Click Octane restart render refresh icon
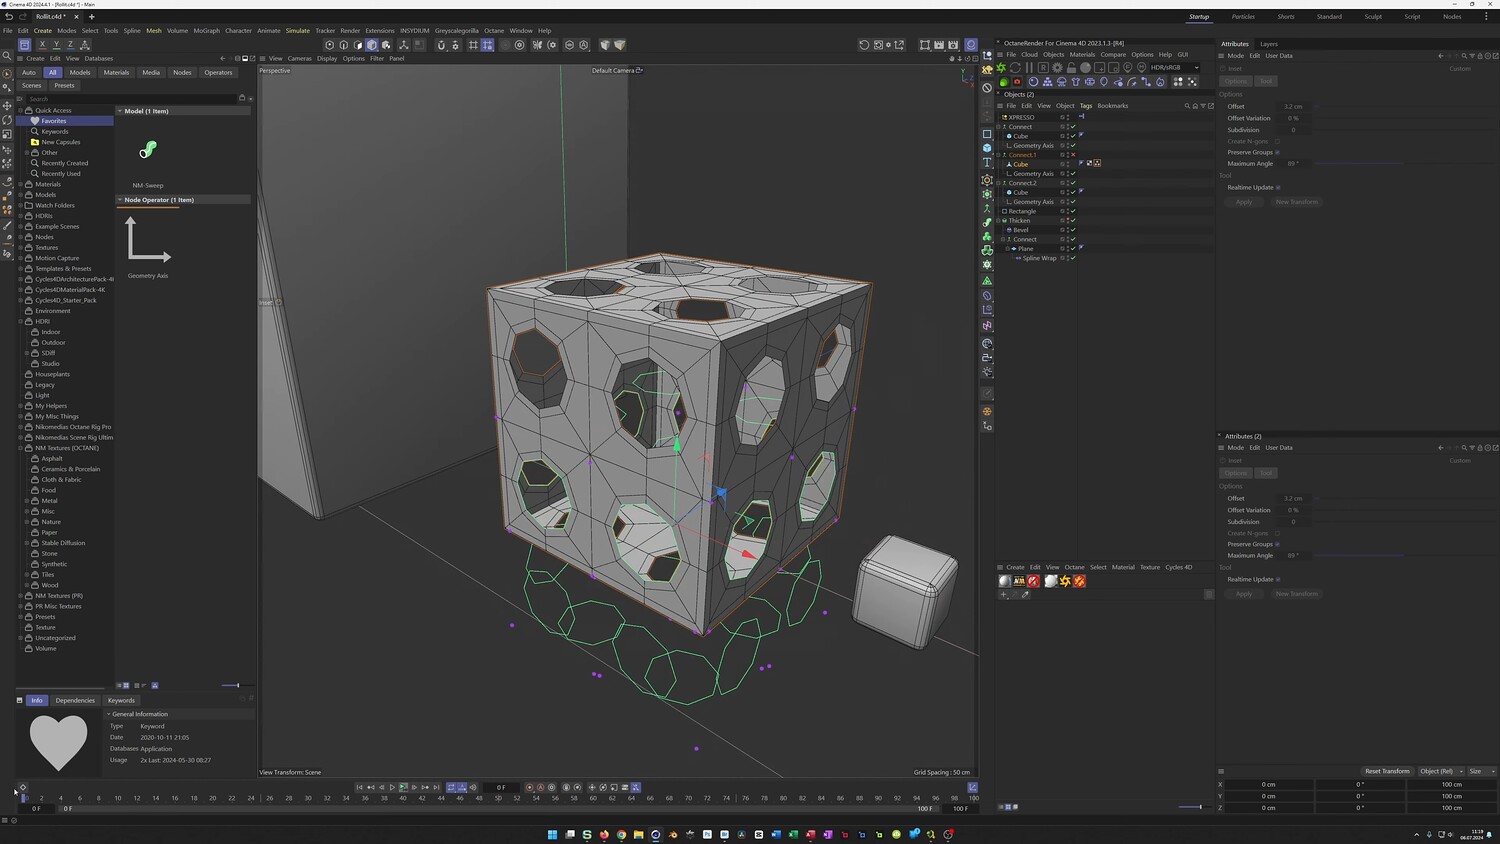This screenshot has height=844, width=1500. tap(1016, 68)
